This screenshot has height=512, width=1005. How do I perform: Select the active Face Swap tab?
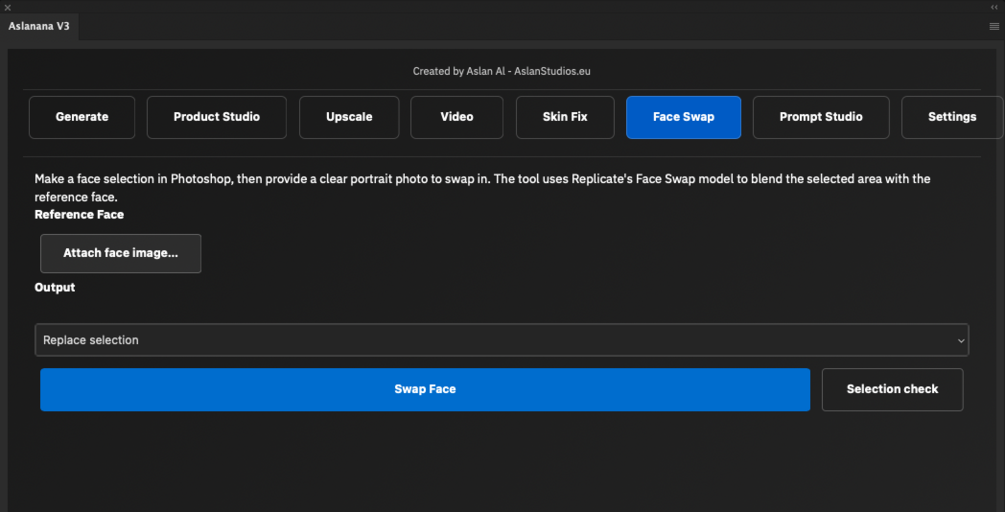(683, 117)
